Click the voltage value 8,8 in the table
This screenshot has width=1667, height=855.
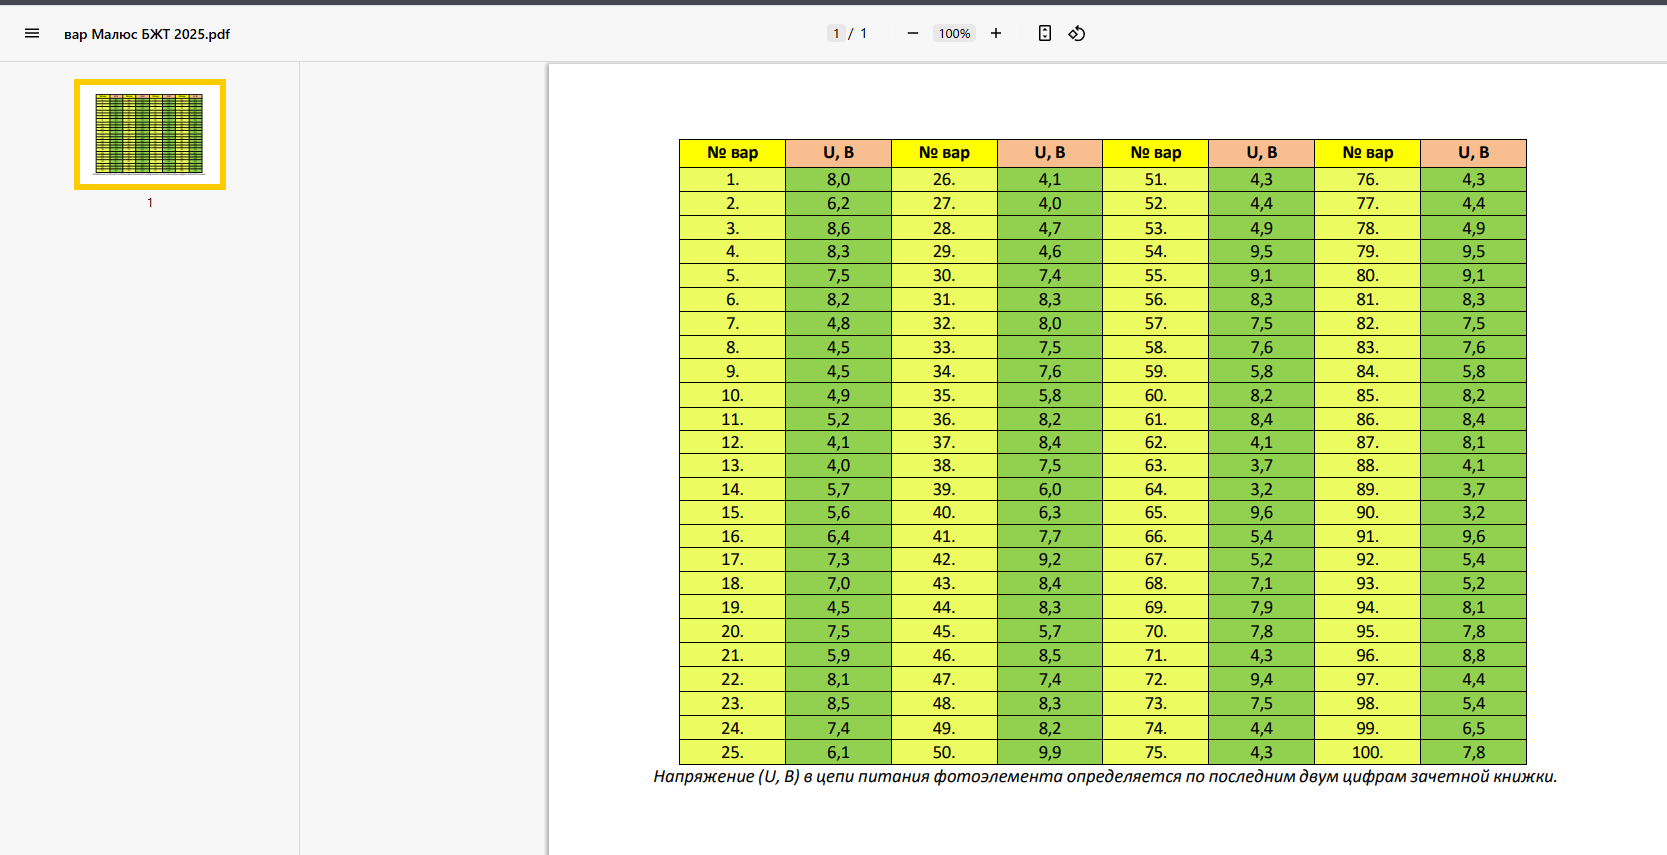click(1473, 656)
